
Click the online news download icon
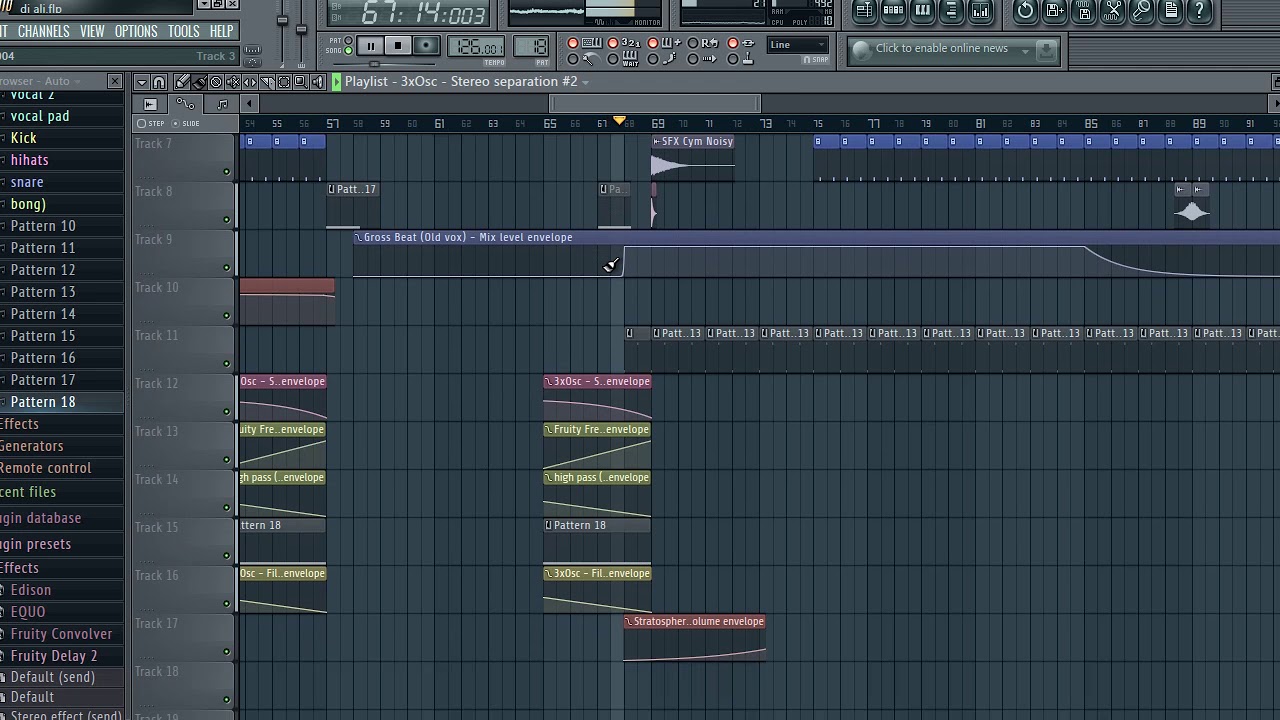click(x=1046, y=50)
